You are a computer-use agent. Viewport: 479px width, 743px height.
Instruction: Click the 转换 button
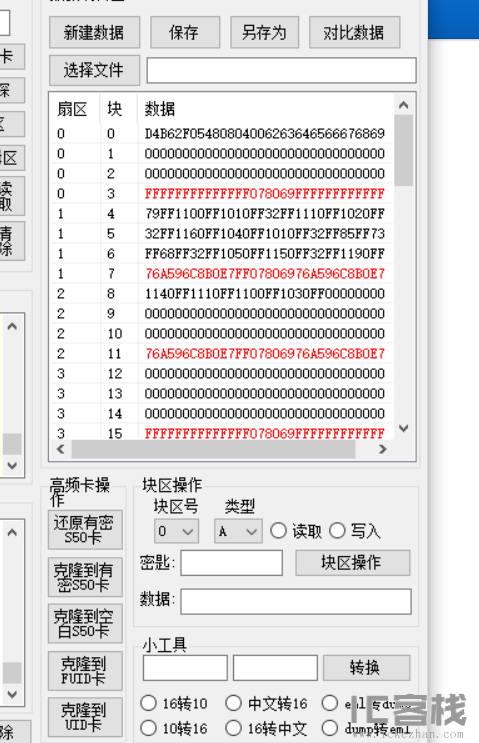point(366,668)
